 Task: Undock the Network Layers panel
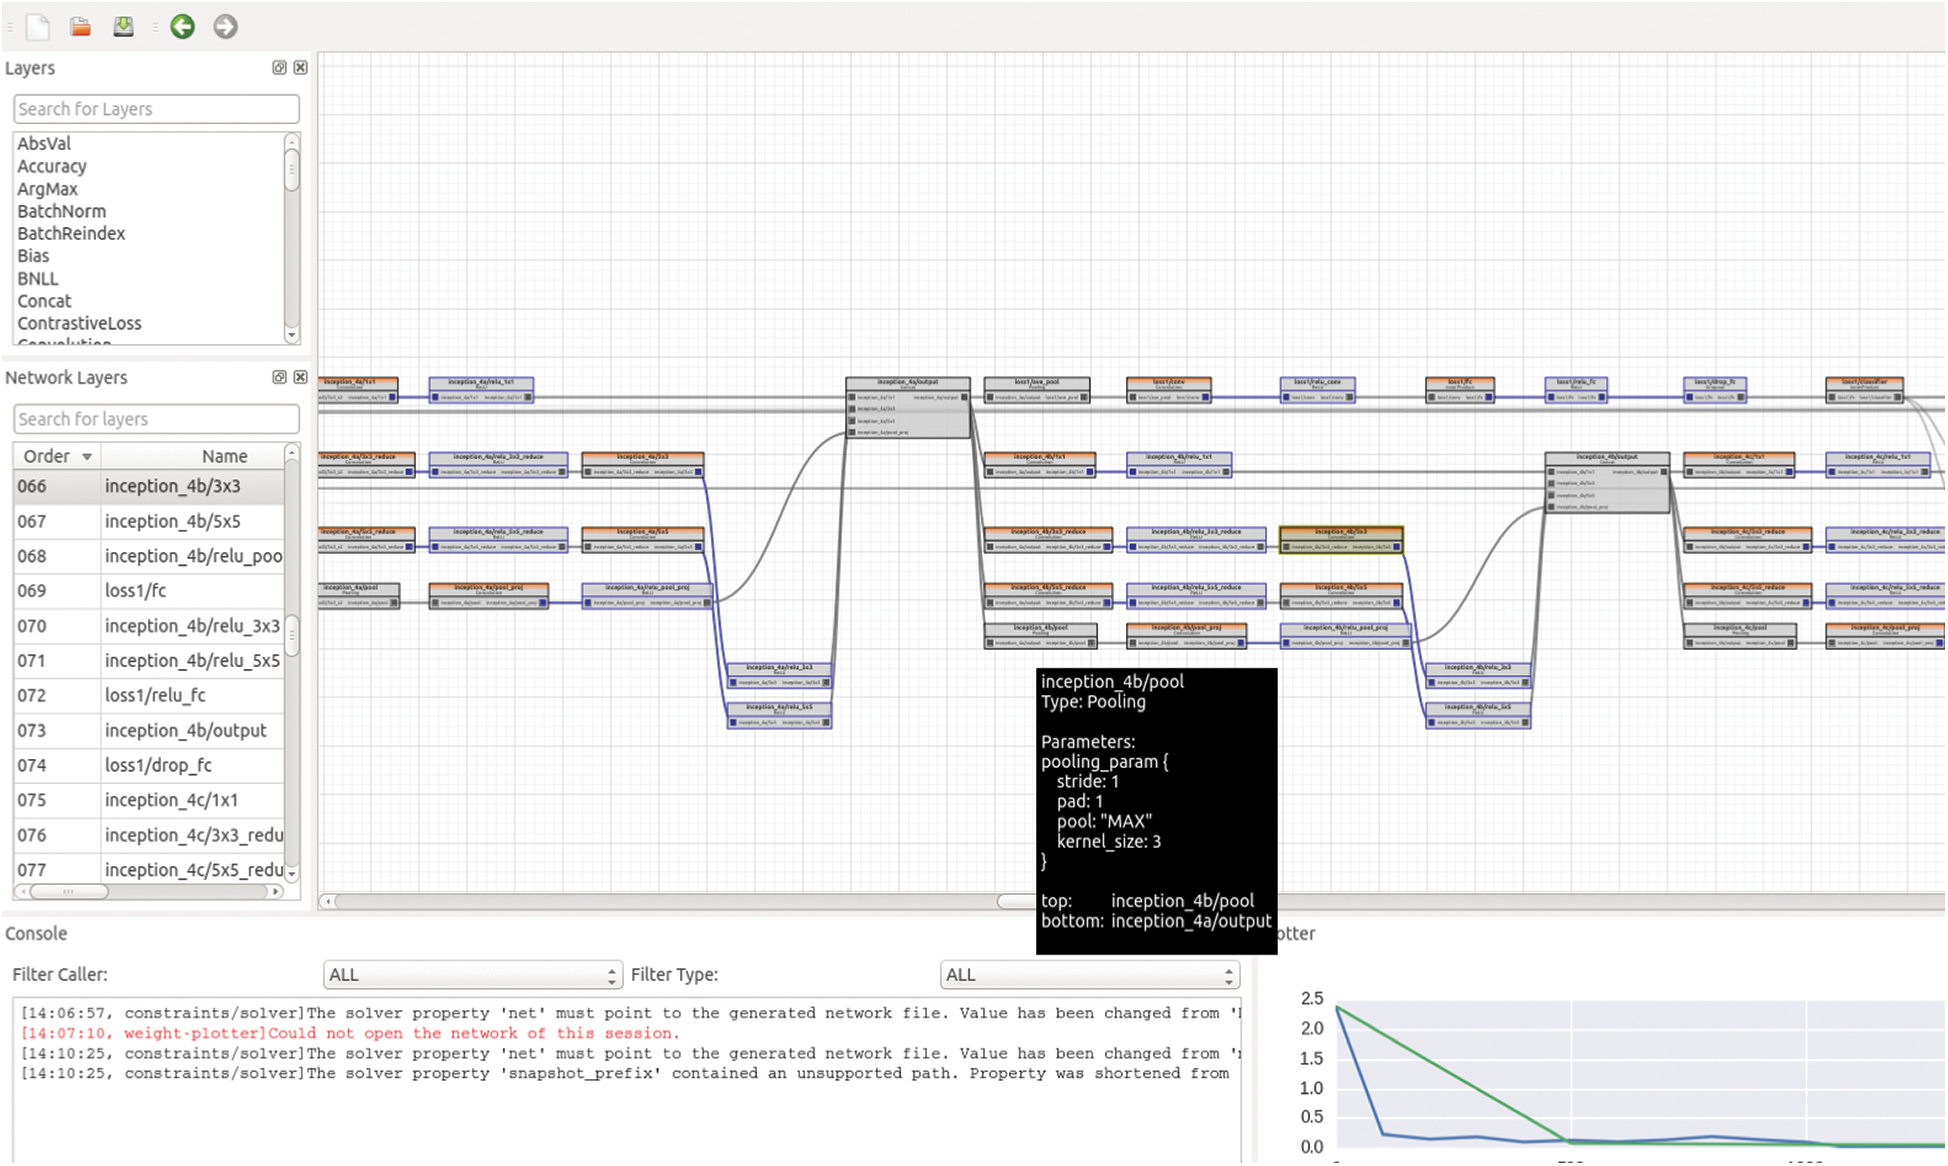click(x=279, y=378)
